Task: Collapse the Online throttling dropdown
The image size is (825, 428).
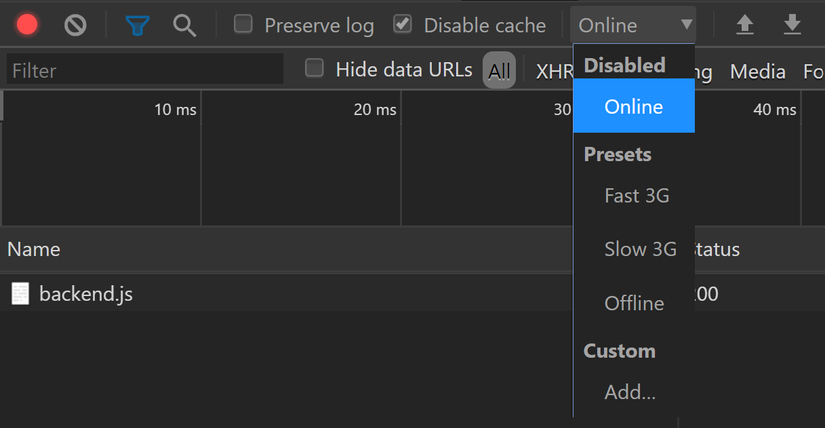Action: tap(635, 25)
